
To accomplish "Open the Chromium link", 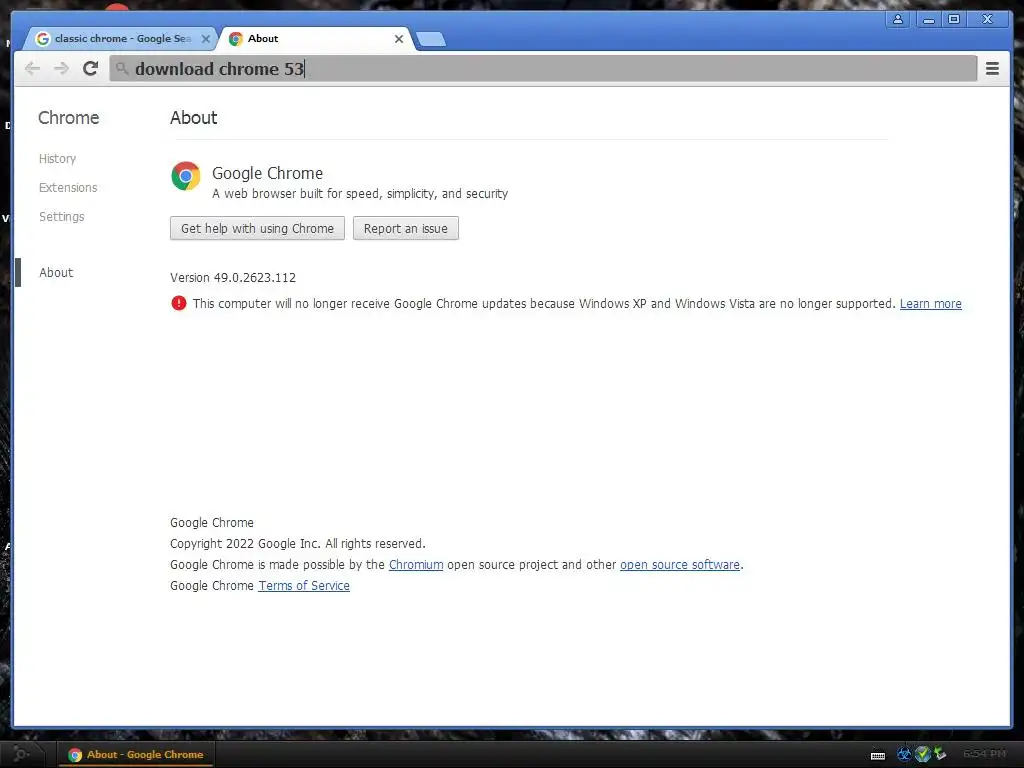I will tap(416, 564).
